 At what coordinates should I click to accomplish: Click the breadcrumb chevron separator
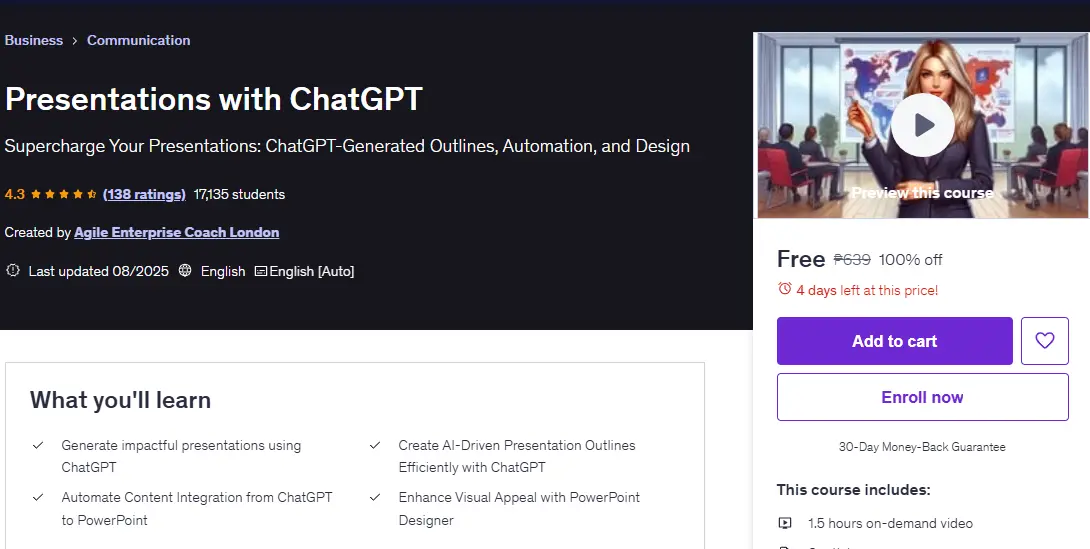click(75, 41)
